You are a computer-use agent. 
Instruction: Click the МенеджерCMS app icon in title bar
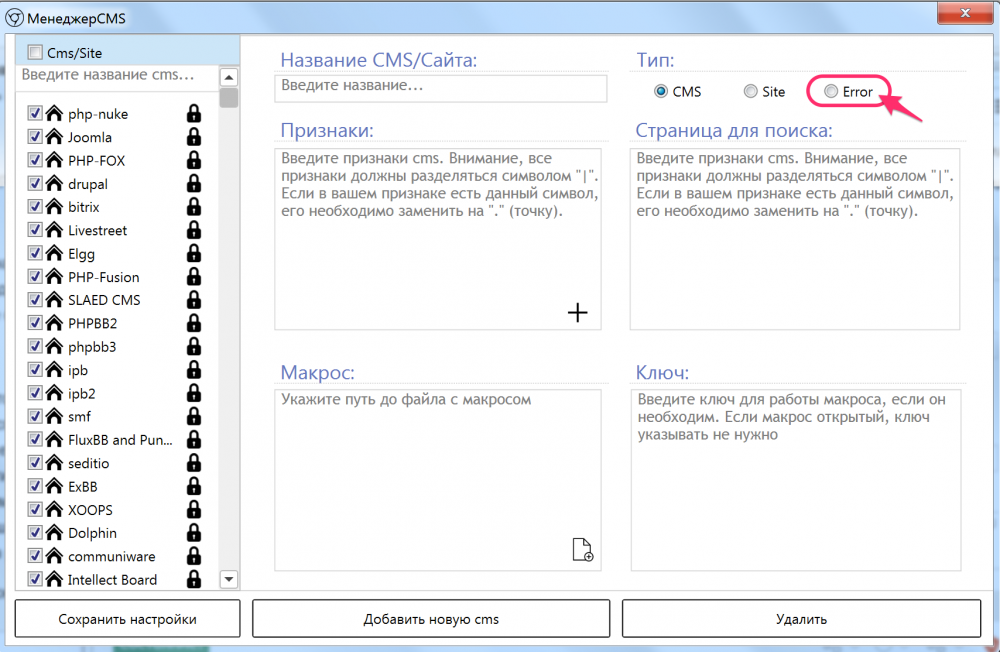coord(14,18)
